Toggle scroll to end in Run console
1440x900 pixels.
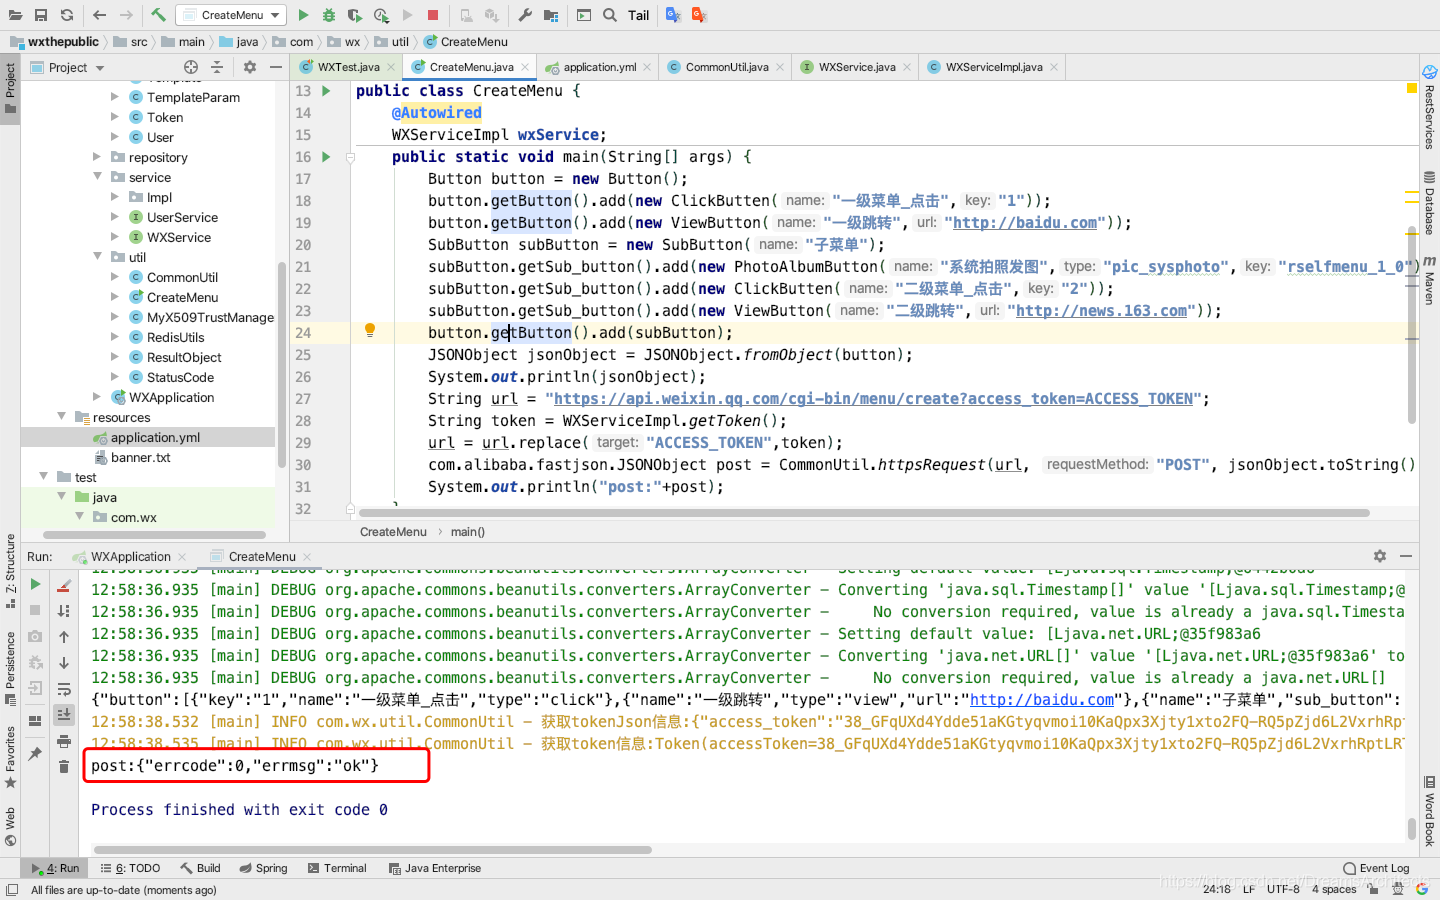64,714
